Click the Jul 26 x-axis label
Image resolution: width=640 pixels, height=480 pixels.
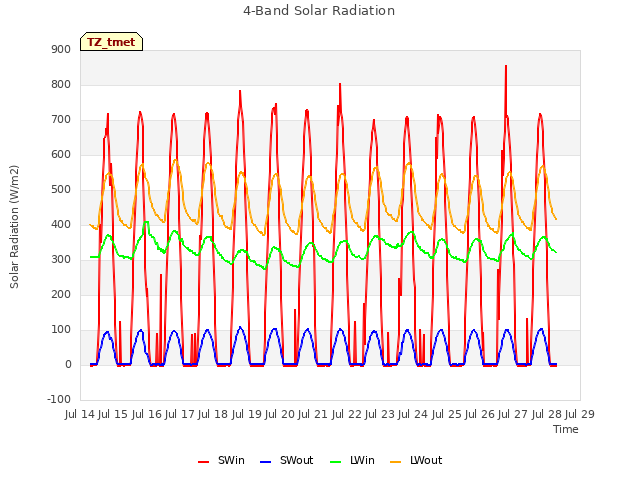[x=480, y=414]
